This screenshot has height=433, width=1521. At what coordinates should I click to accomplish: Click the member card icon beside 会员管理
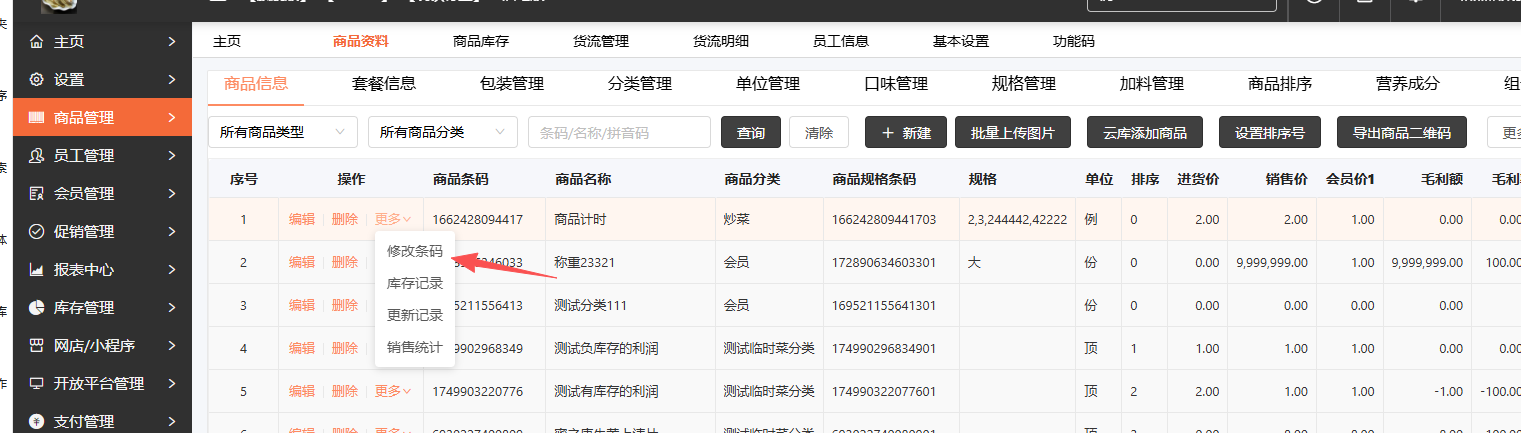tap(37, 194)
